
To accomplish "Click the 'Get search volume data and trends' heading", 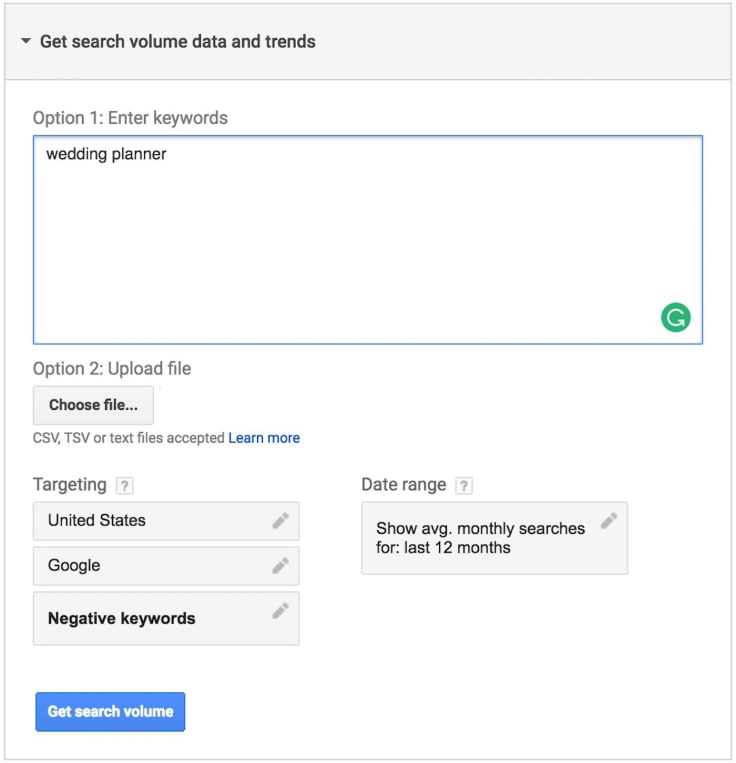I will (178, 42).
